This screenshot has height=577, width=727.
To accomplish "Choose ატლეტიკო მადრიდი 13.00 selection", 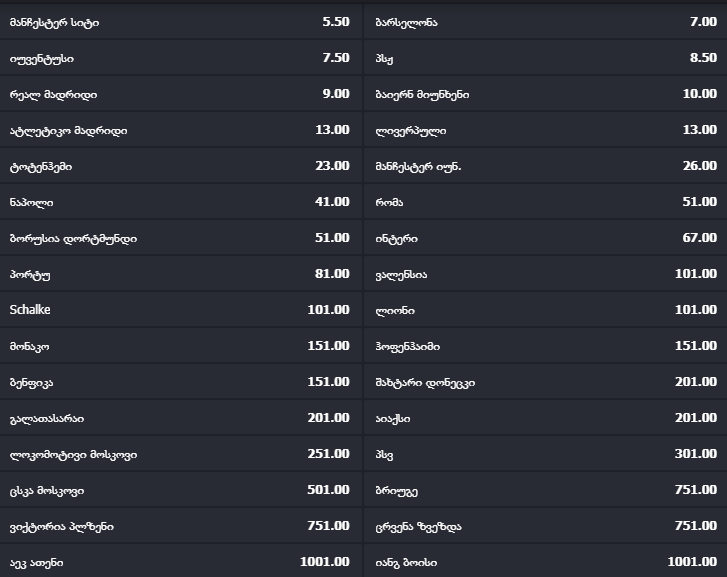I will coord(181,130).
